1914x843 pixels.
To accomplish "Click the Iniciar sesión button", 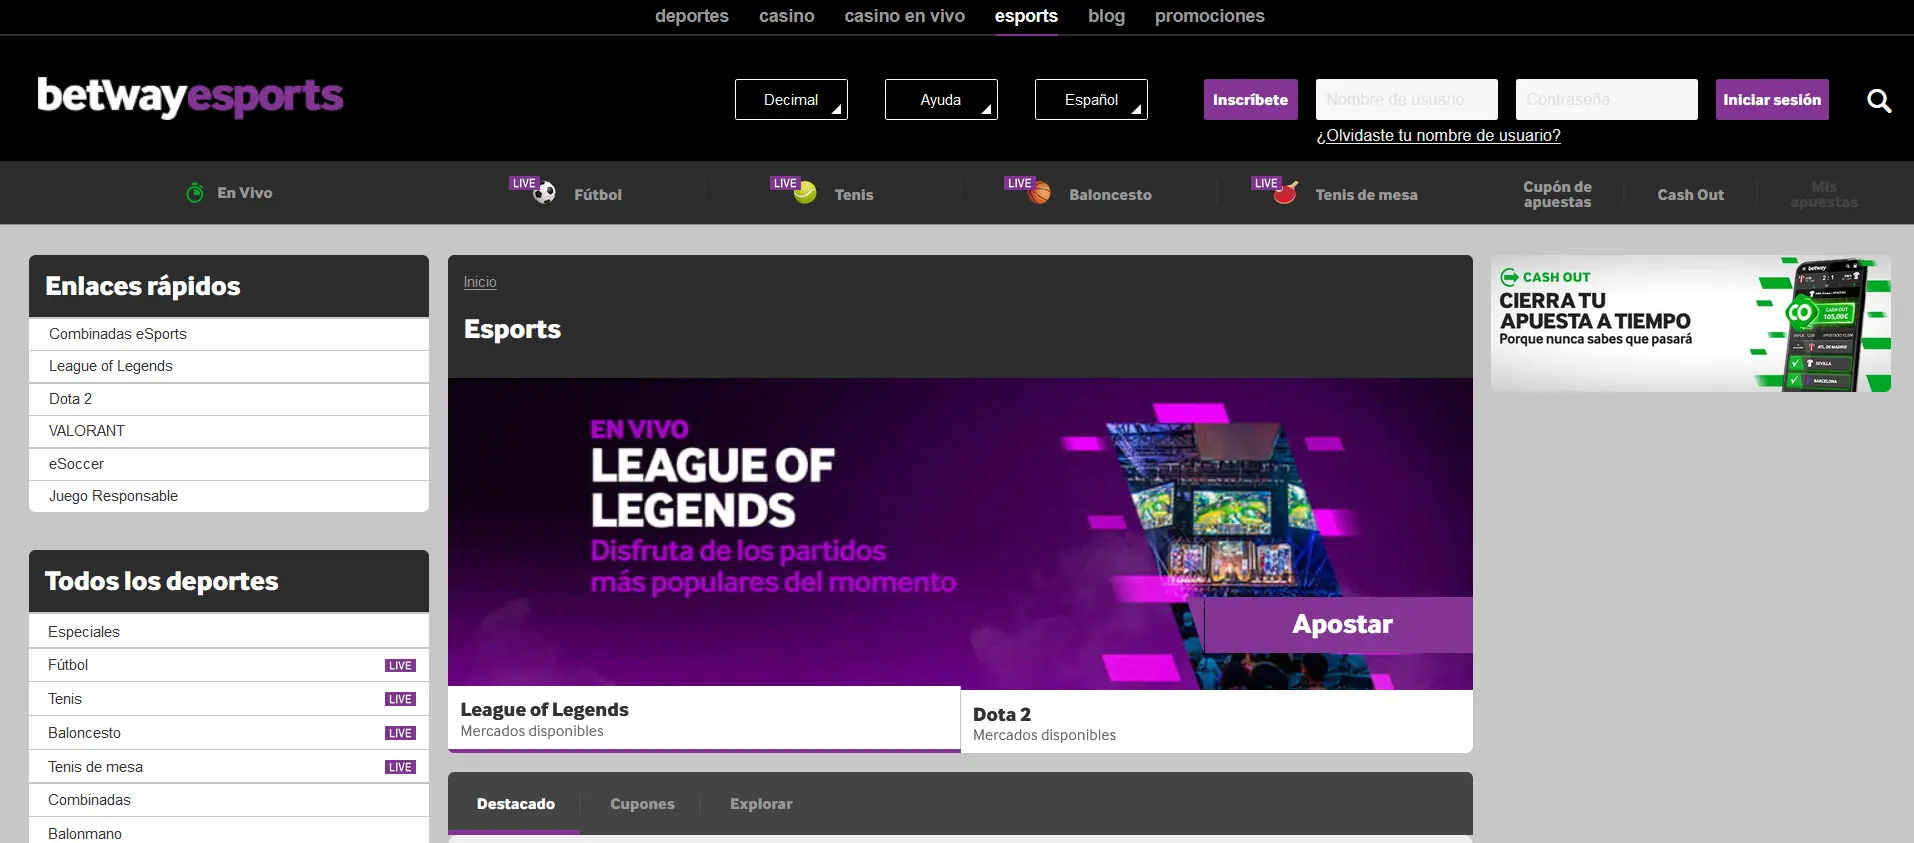I will pyautogui.click(x=1772, y=100).
